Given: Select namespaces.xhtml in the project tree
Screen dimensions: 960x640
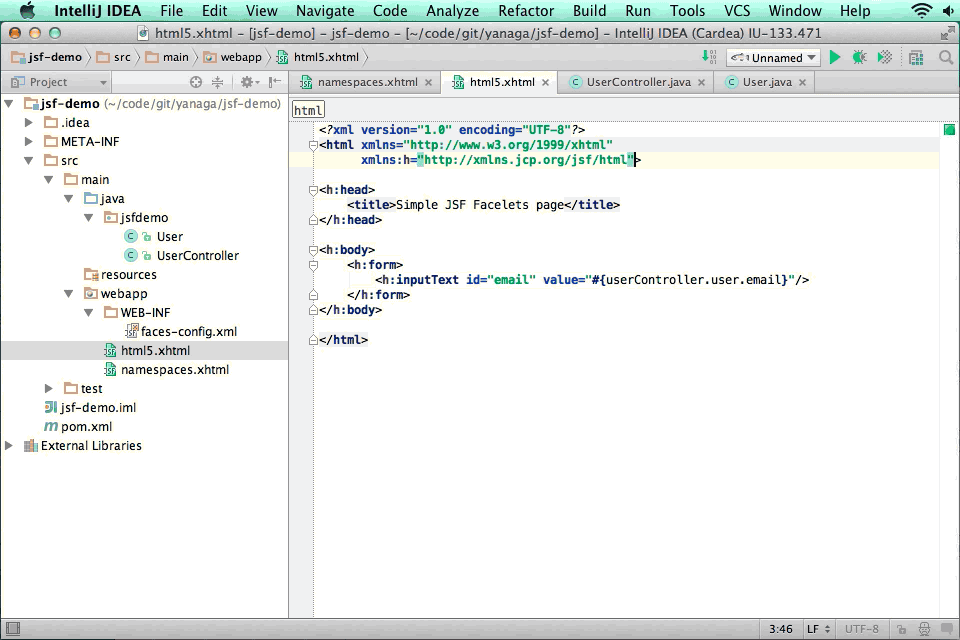Looking at the screenshot, I should click(174, 370).
